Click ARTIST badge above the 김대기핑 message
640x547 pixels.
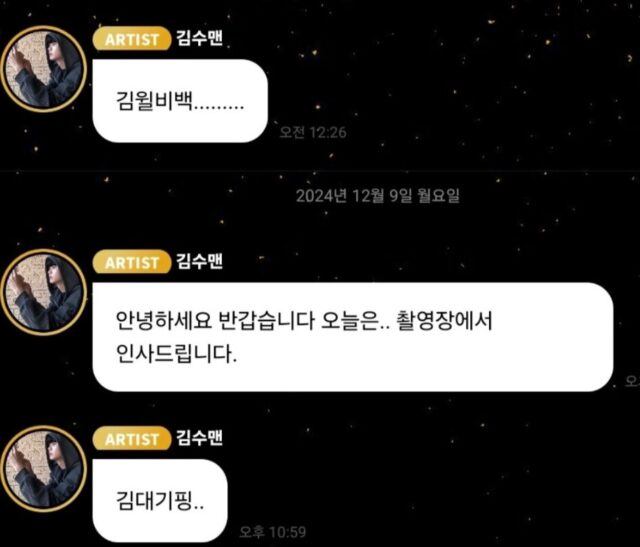[132, 438]
